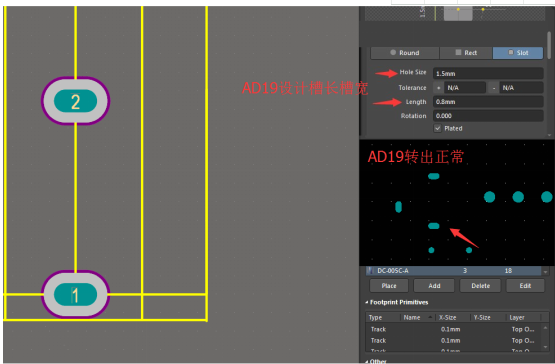Image resolution: width=555 pixels, height=364 pixels.
Task: Click the Hole Size input field
Action: tap(488, 73)
